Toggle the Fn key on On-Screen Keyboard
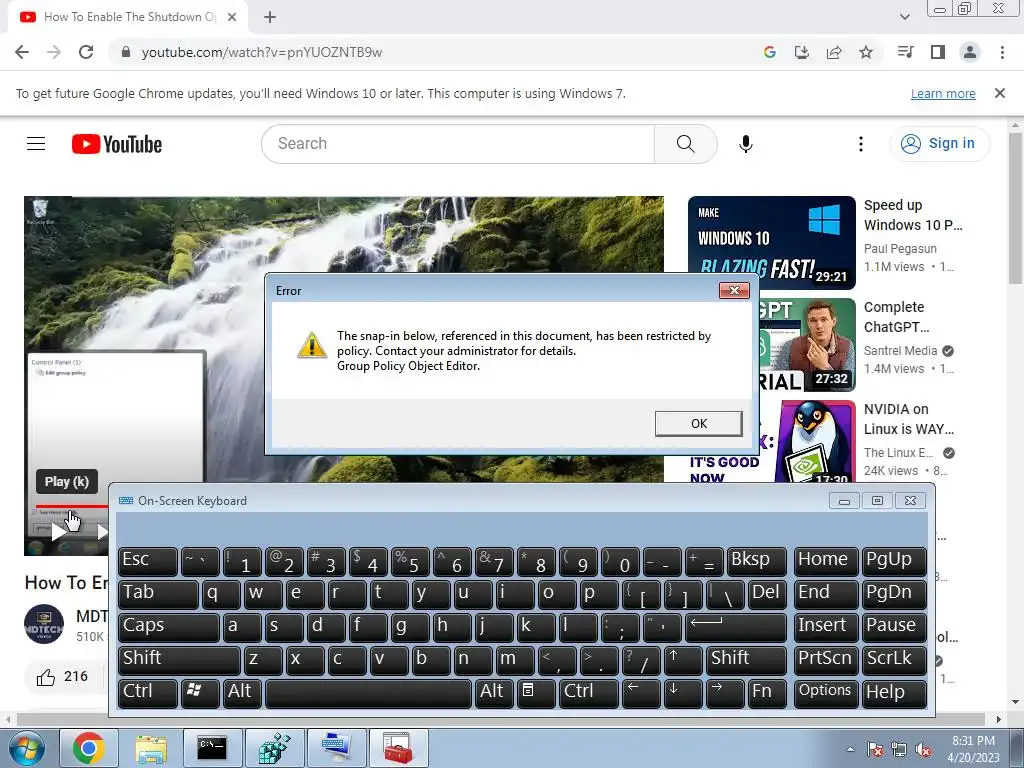 coord(767,693)
